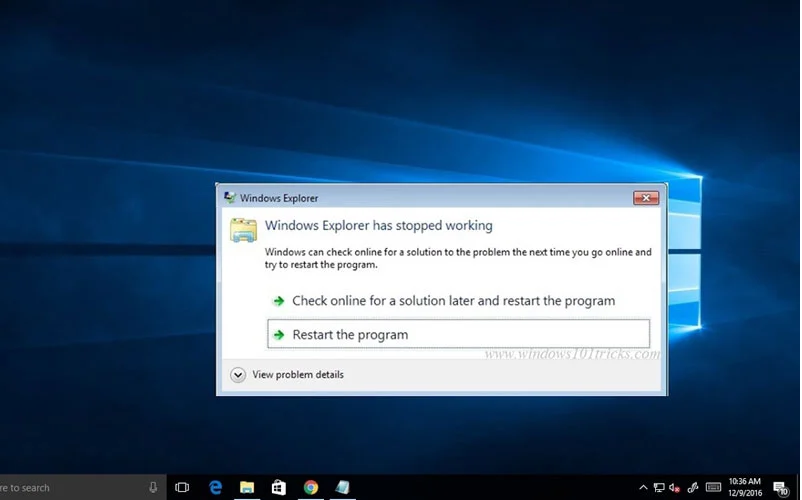Show hidden system tray icons

(x=645, y=487)
